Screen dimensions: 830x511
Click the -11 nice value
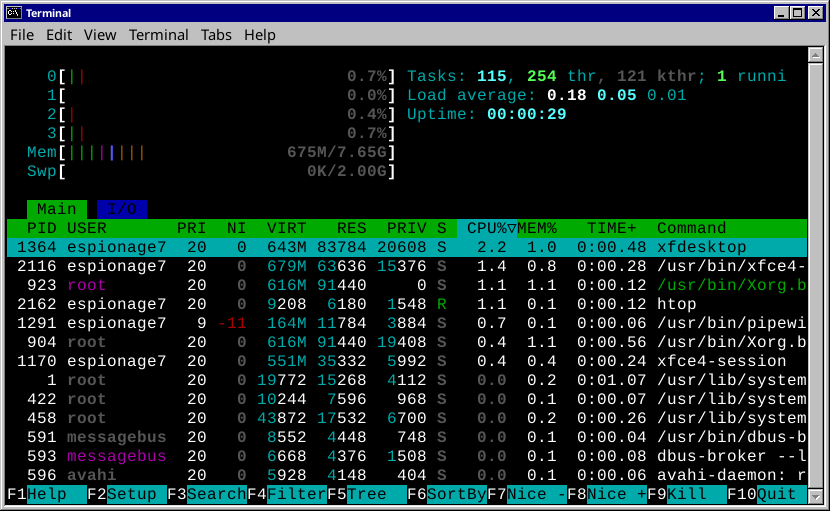point(232,323)
